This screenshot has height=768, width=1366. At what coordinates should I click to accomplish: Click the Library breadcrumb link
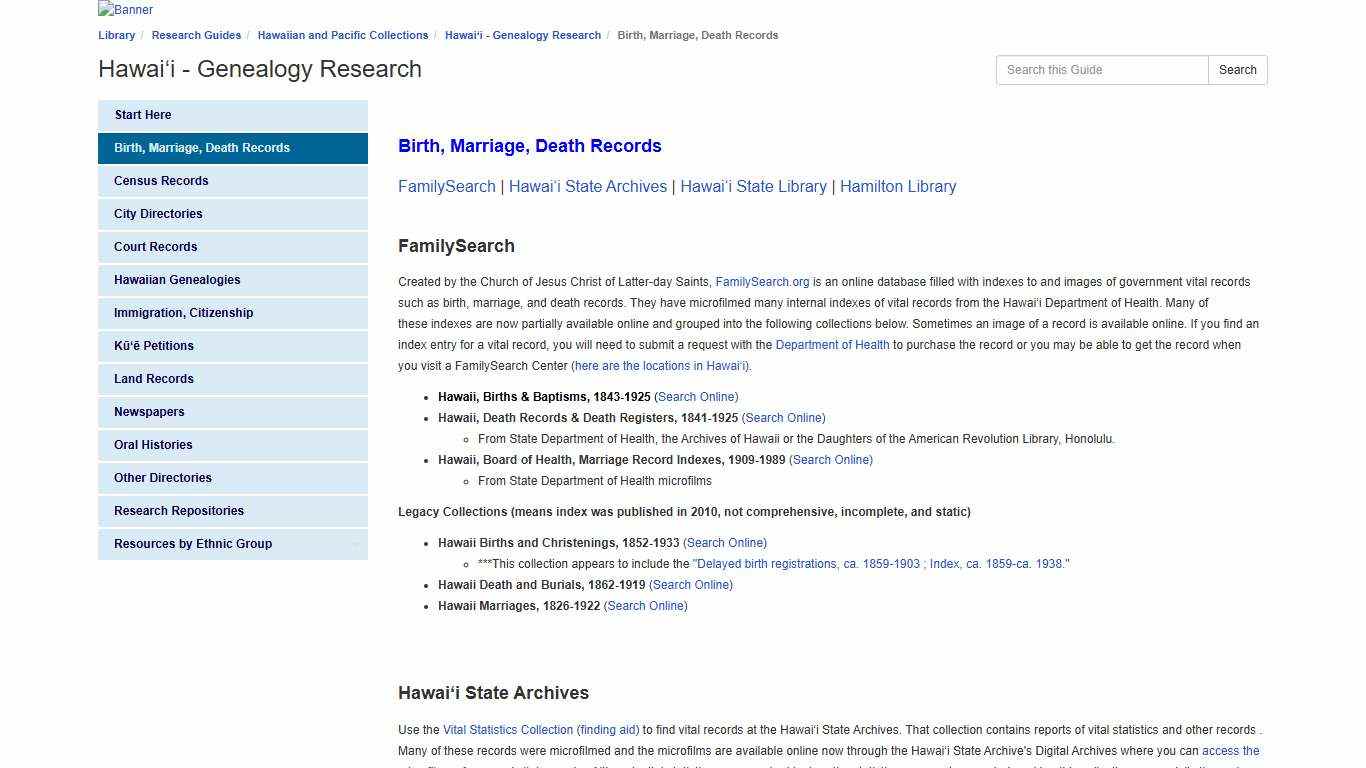pos(116,35)
